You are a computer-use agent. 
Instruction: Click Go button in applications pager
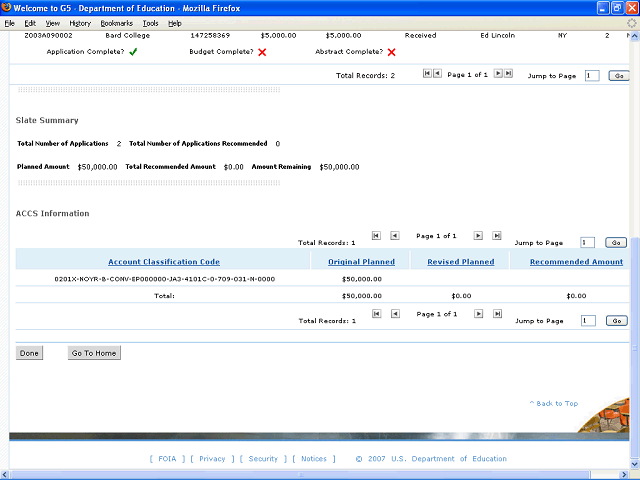tap(619, 76)
